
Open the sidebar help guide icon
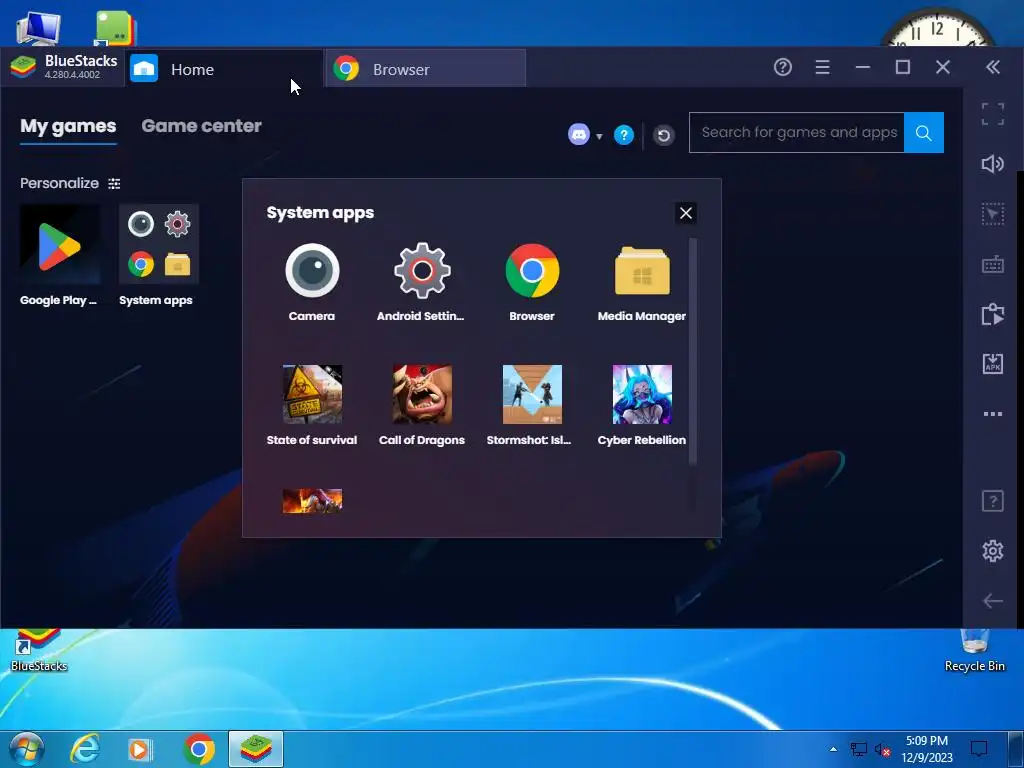(993, 502)
